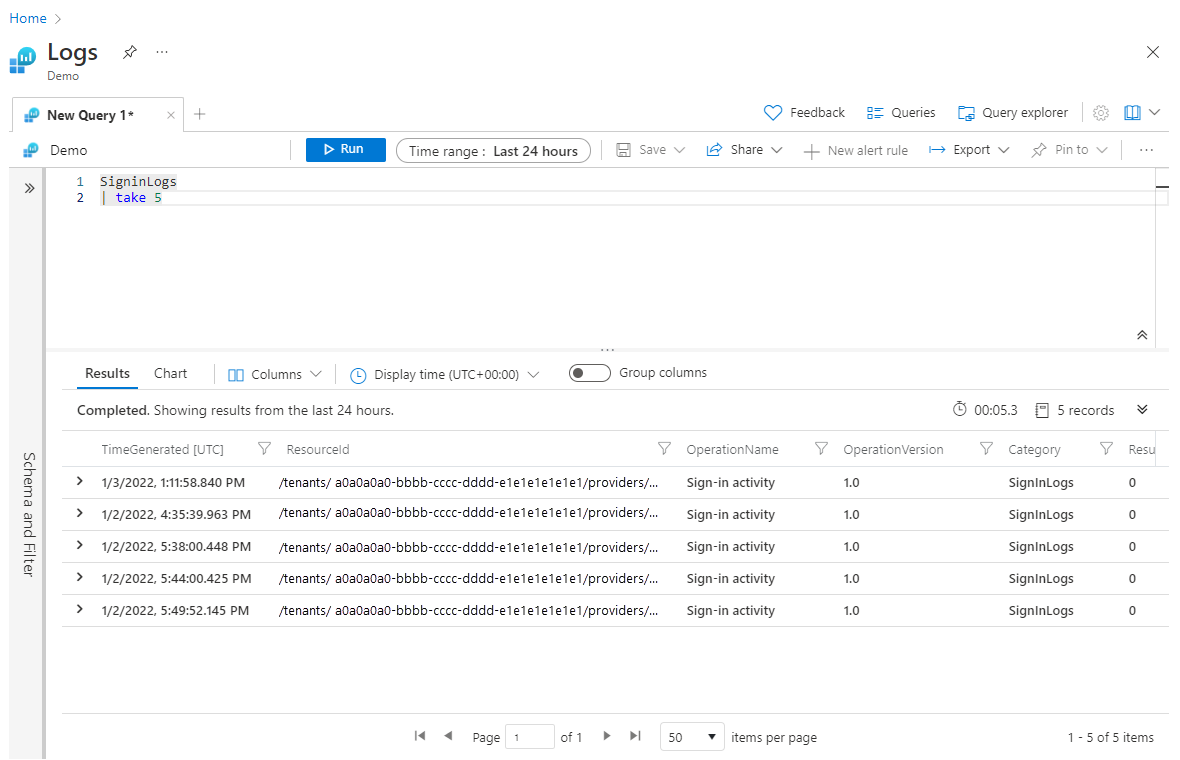The width and height of the screenshot is (1180, 760).
Task: Open the Save dropdown
Action: [x=651, y=150]
